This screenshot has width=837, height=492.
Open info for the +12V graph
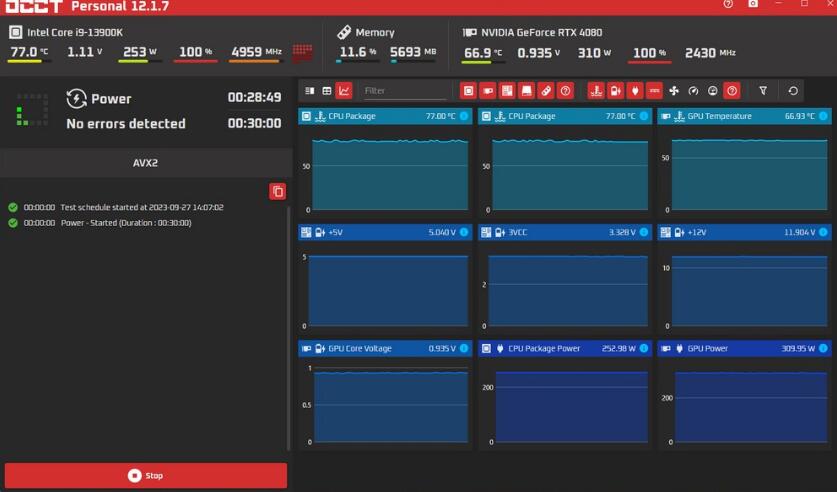[x=823, y=232]
